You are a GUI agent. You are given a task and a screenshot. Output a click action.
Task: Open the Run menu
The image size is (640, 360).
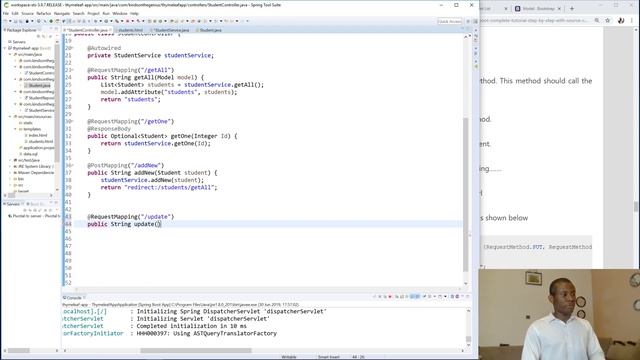[x=106, y=13]
